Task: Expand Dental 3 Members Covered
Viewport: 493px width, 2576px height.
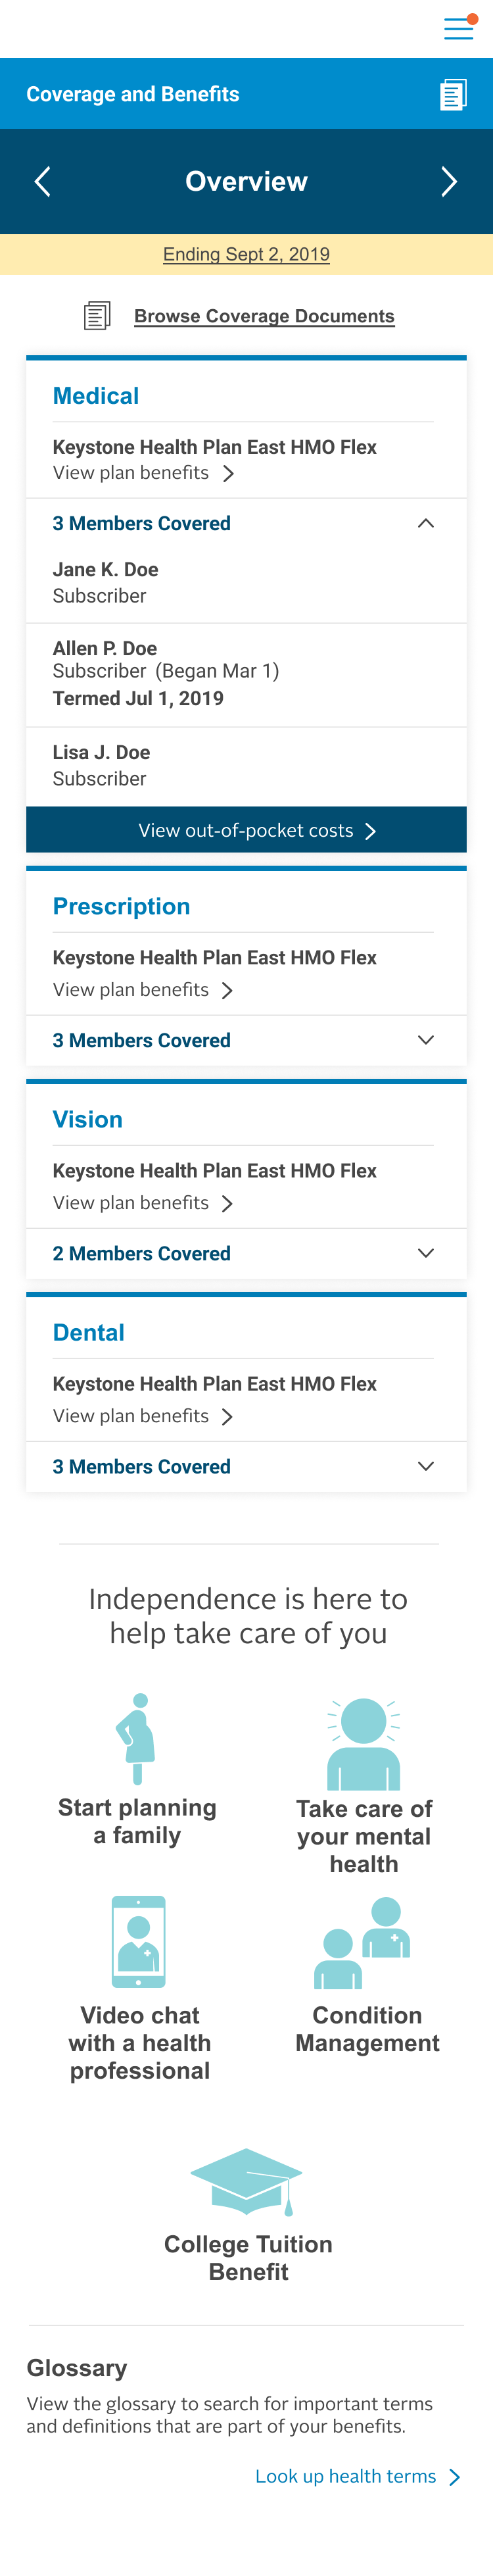Action: 425,1466
